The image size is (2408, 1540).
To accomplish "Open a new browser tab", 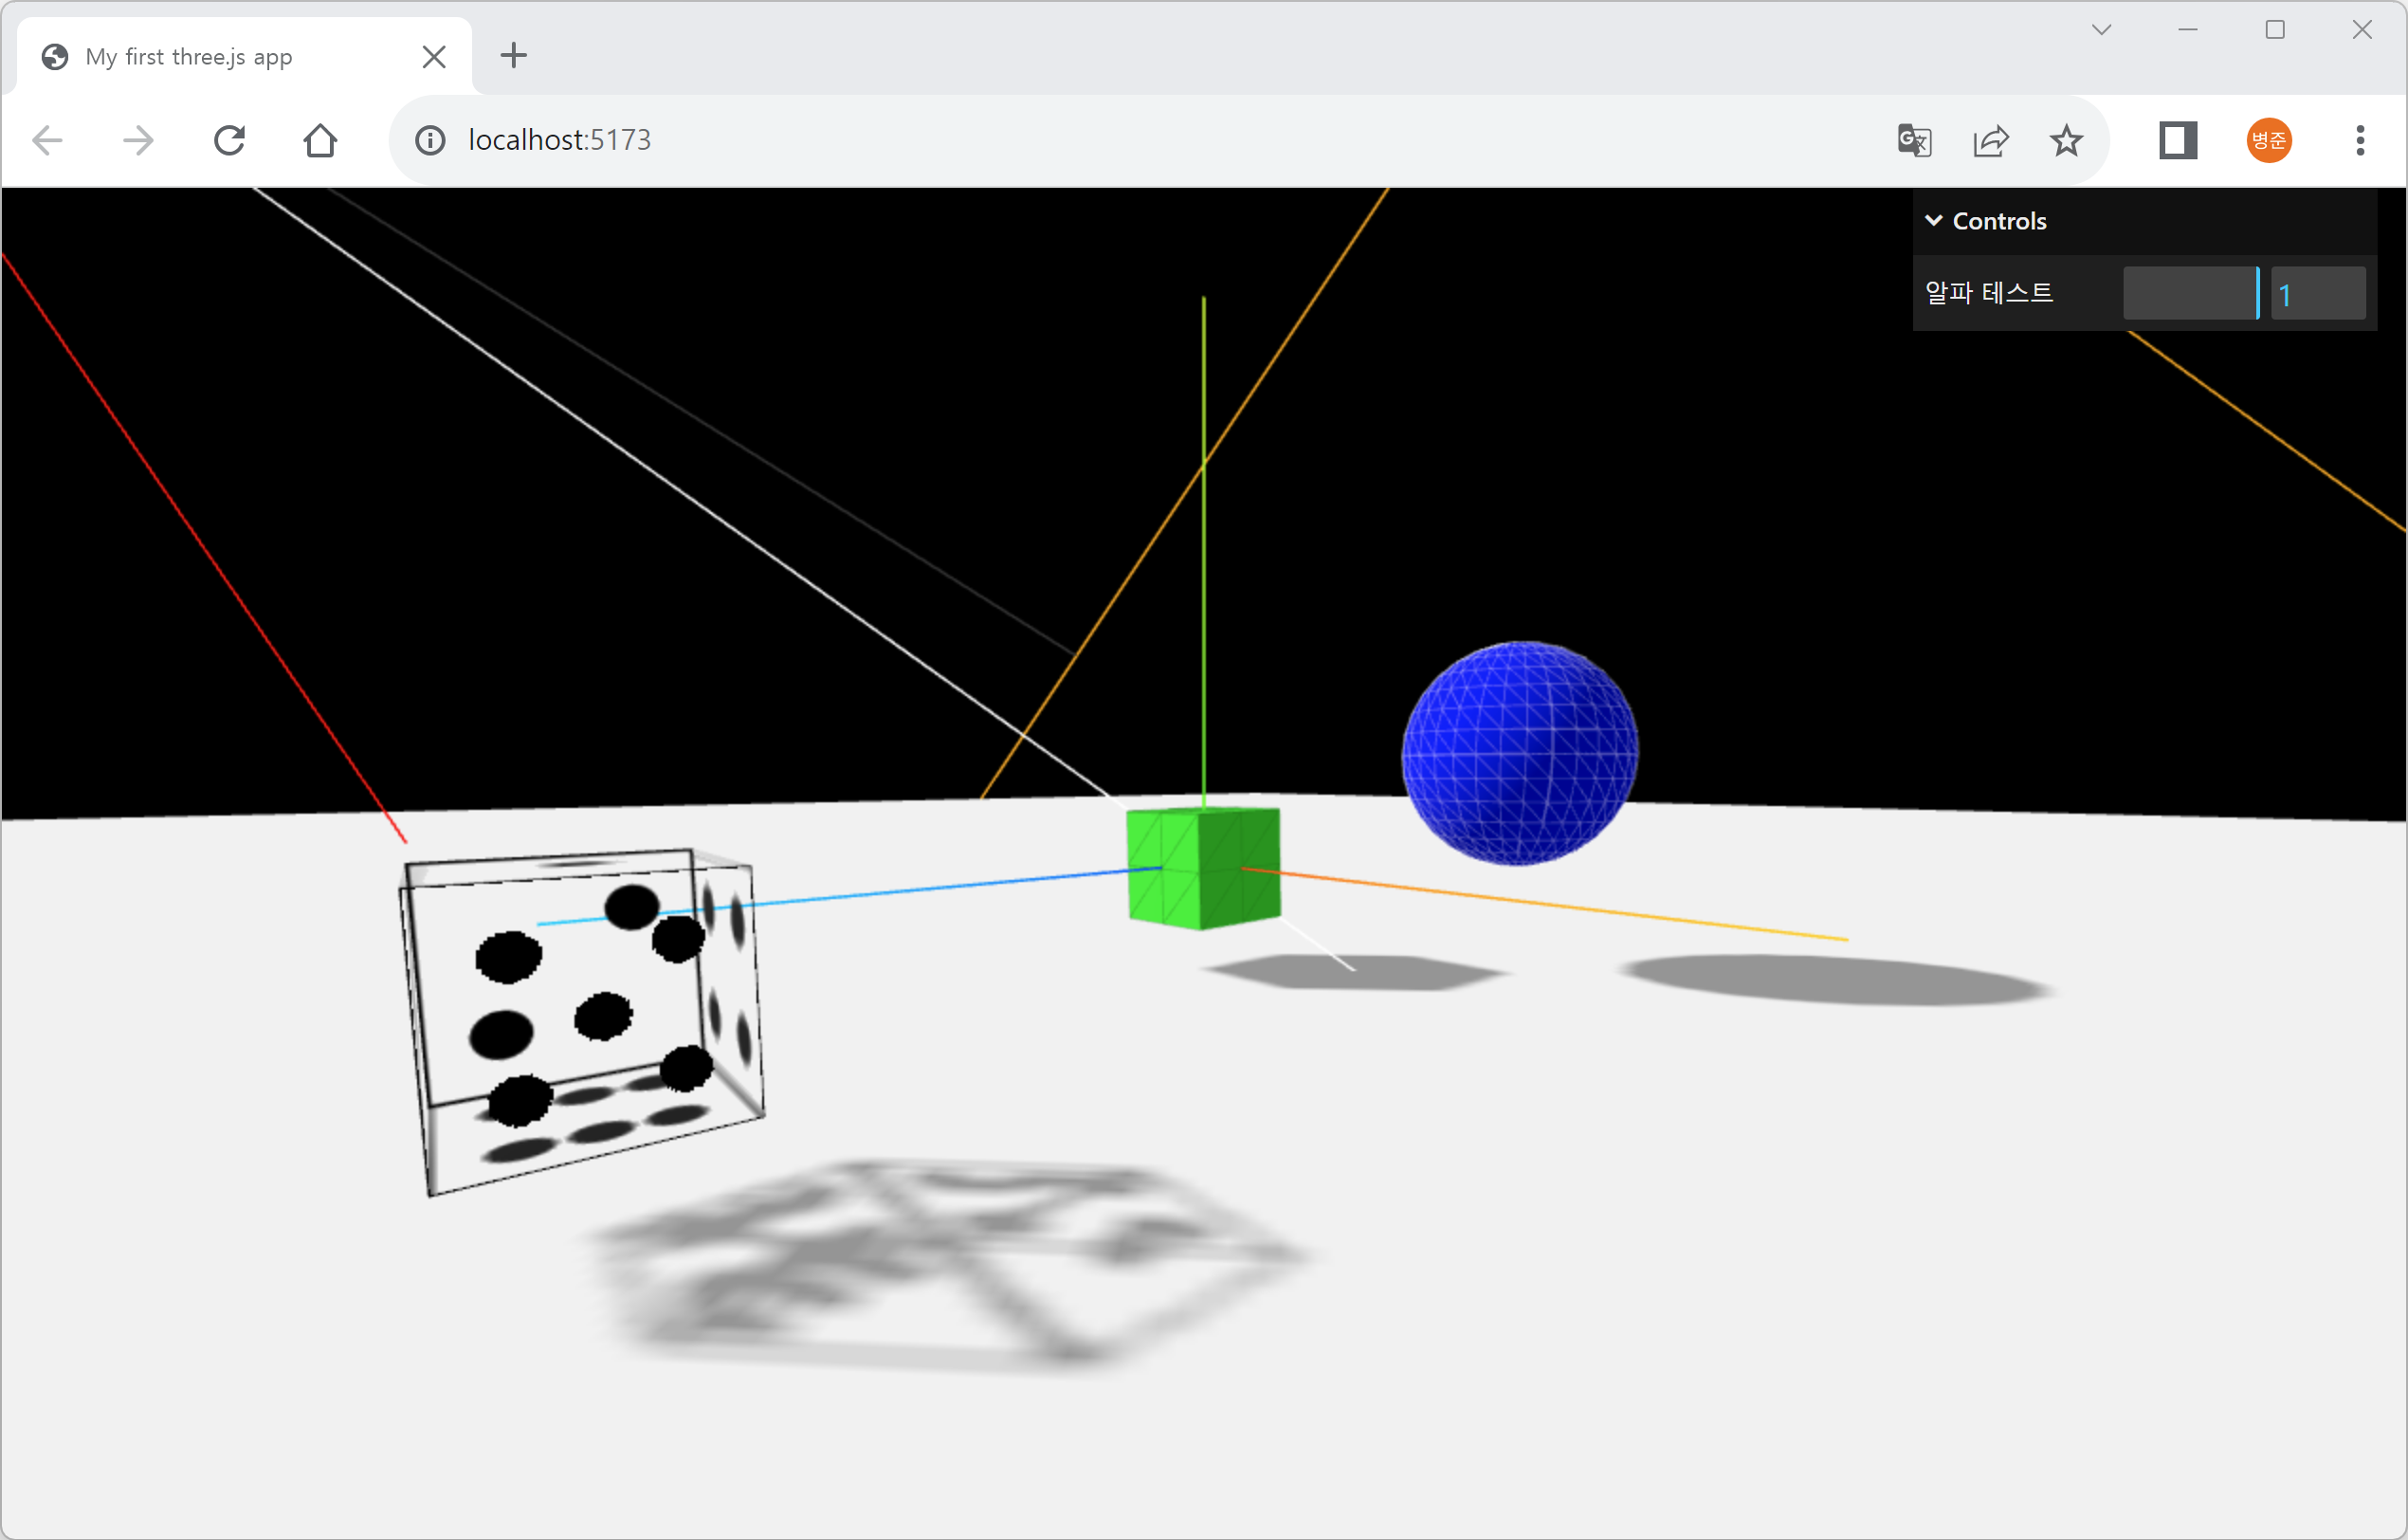I will [513, 55].
